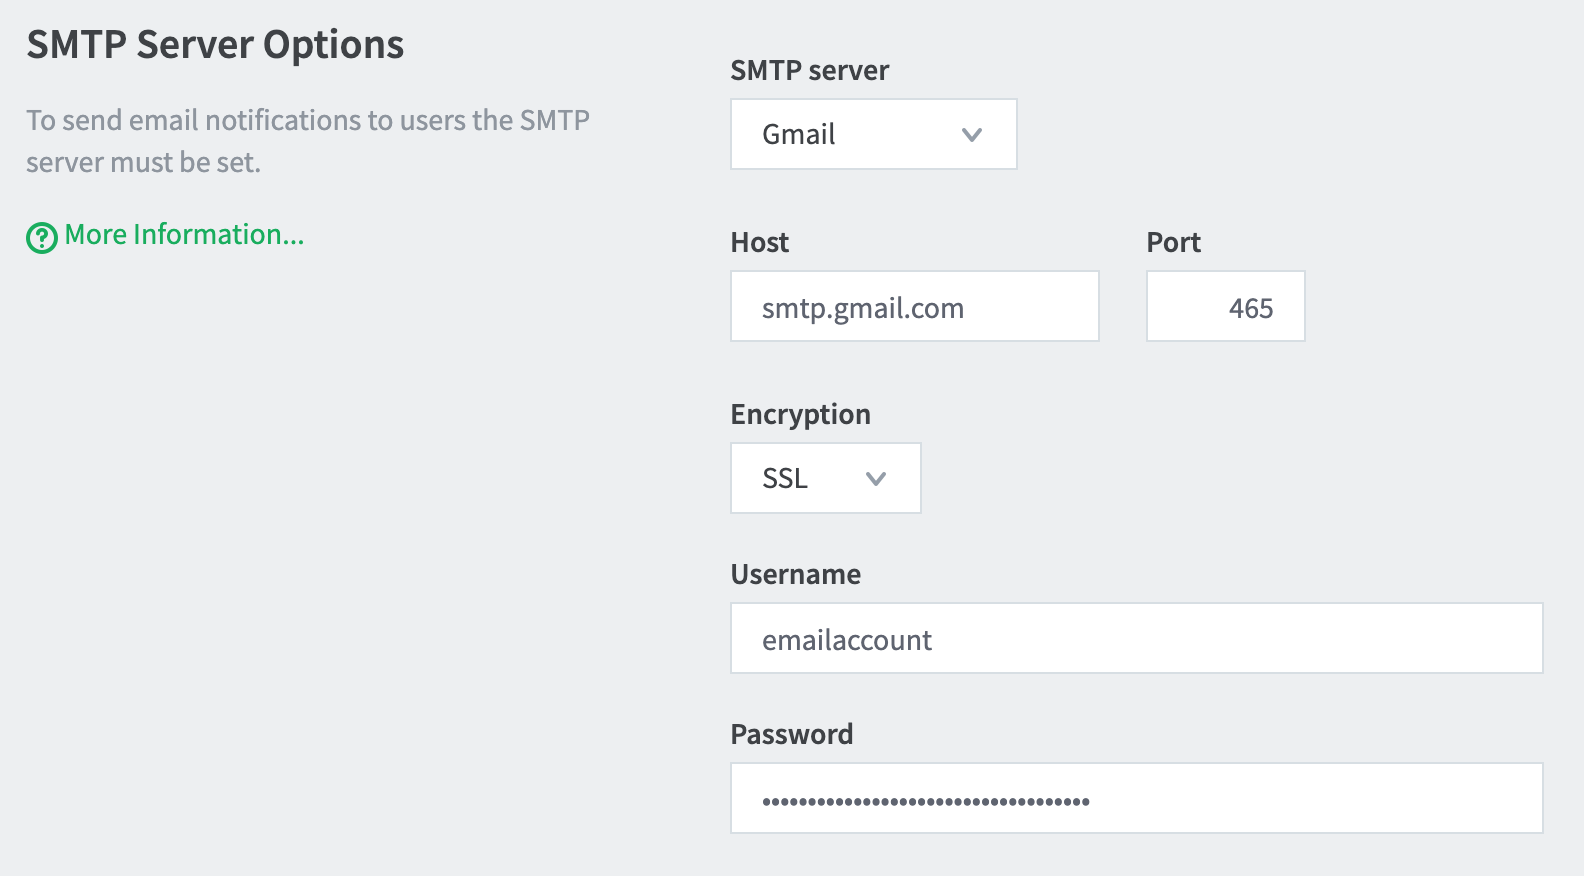Click the emailaccount text in Username box
This screenshot has width=1584, height=876.
(x=847, y=640)
